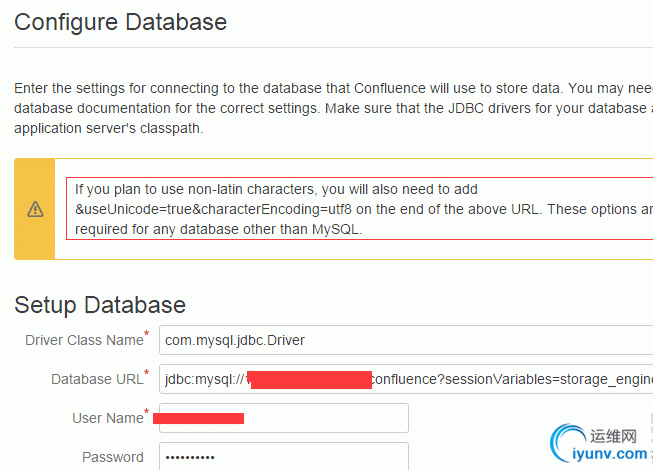Click the red asterisk beside Driver Class Name

pos(147,333)
